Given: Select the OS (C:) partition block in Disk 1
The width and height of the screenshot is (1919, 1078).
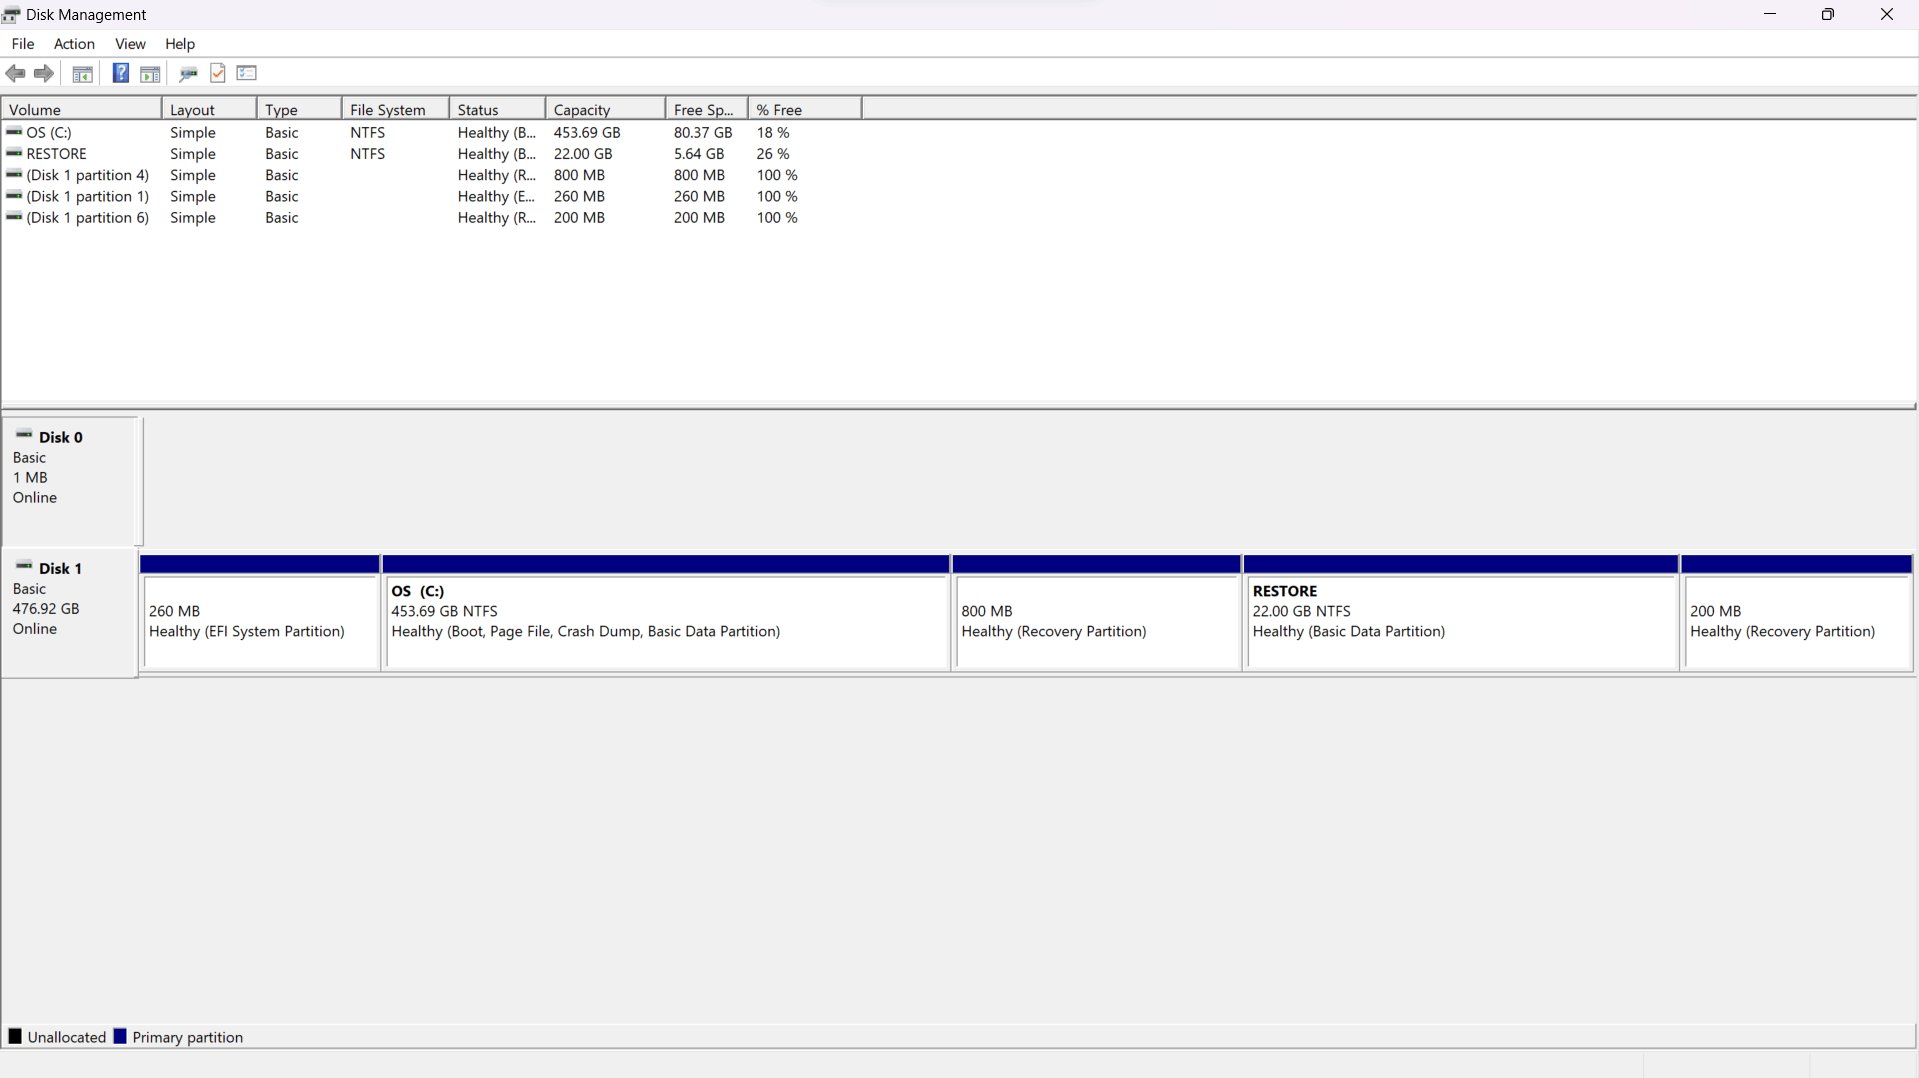Looking at the screenshot, I should [666, 613].
